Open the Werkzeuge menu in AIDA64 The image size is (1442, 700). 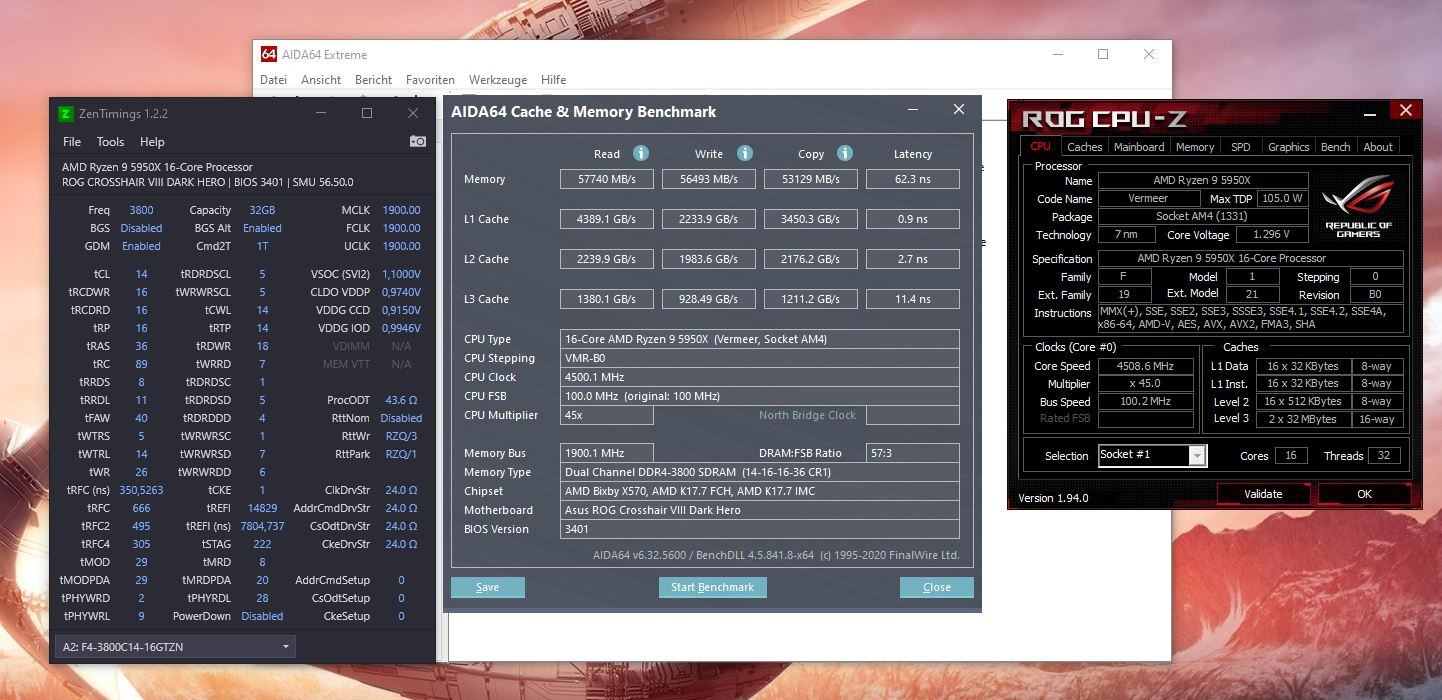[498, 80]
